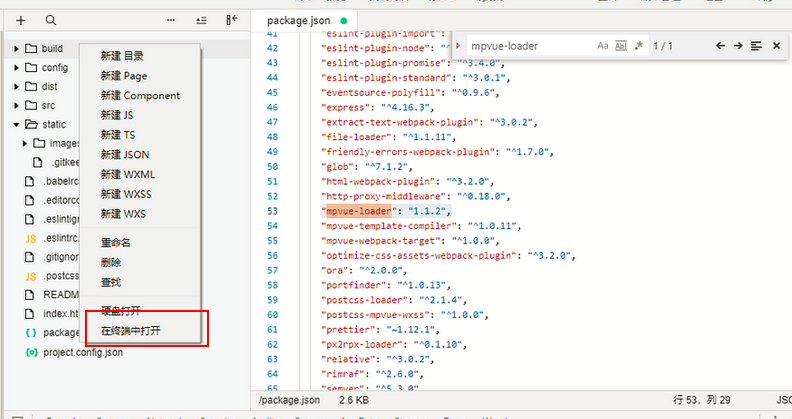This screenshot has width=792, height=419.
Task: Expand the dist folder arrow
Action: pos(16,87)
